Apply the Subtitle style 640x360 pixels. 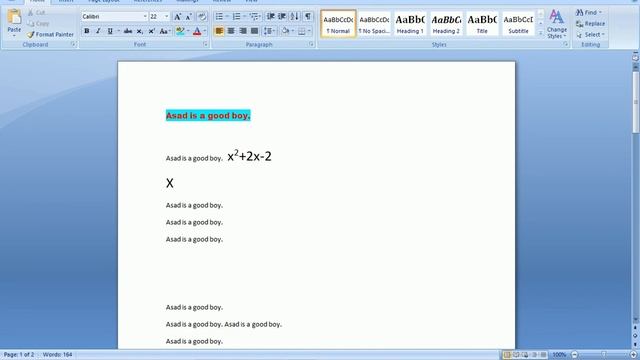(518, 24)
